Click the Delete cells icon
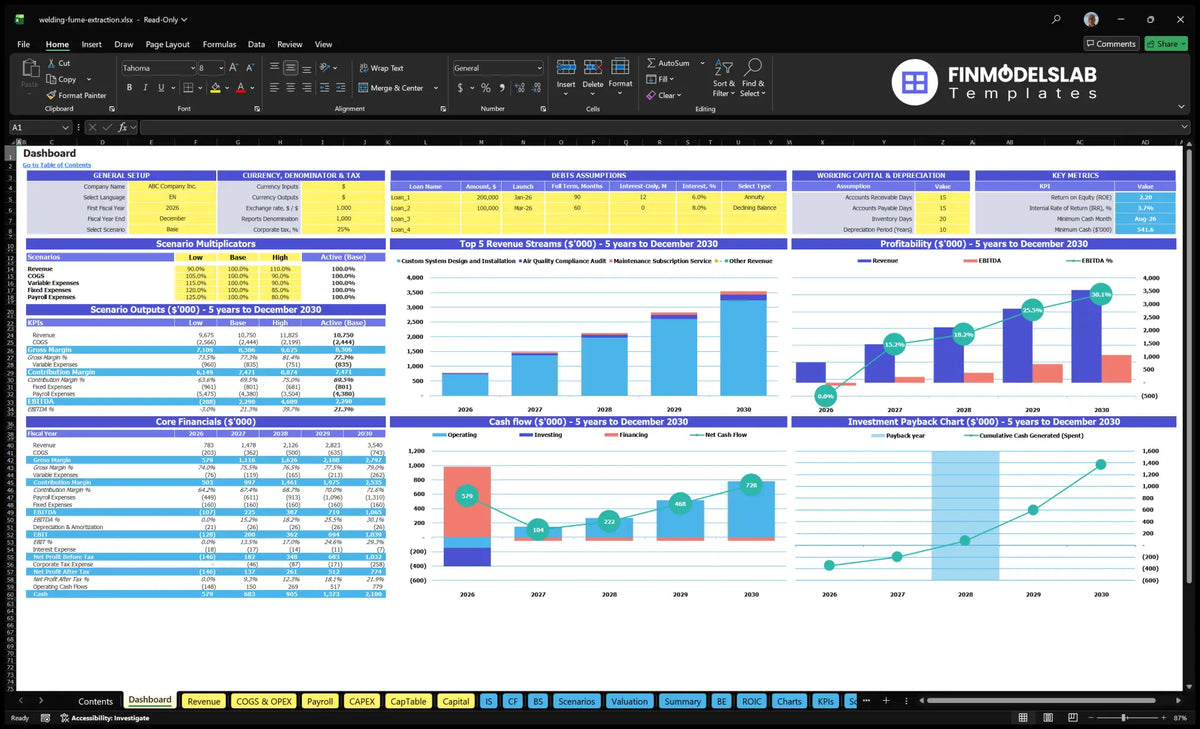The width and height of the screenshot is (1200, 729). [x=593, y=67]
